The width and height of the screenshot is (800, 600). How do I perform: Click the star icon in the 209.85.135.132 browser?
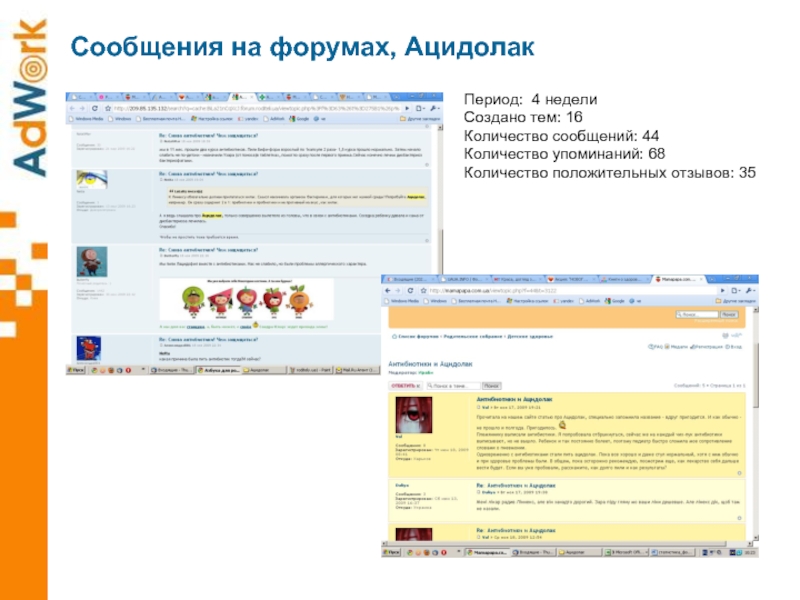point(108,108)
